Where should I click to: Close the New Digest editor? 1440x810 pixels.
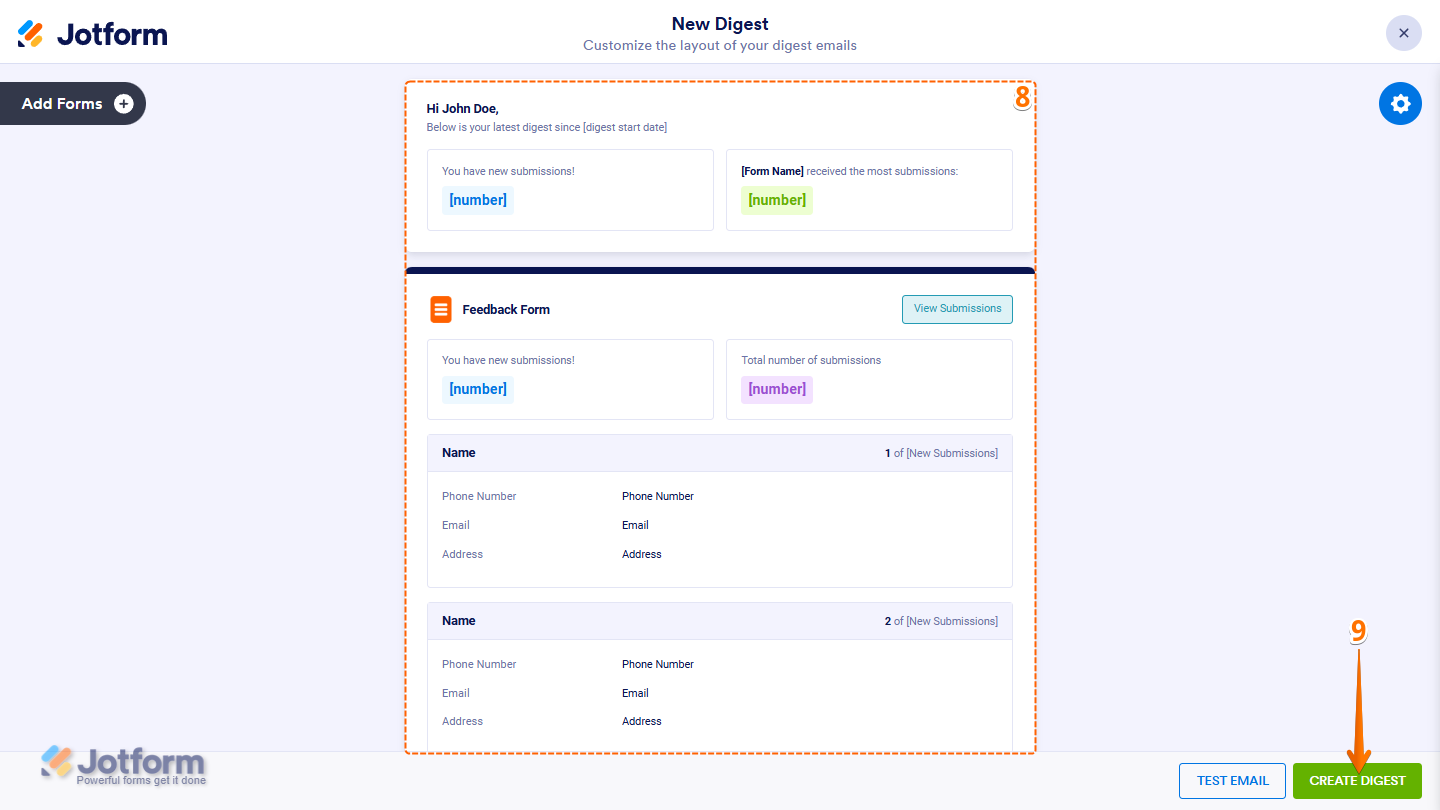pyautogui.click(x=1403, y=33)
